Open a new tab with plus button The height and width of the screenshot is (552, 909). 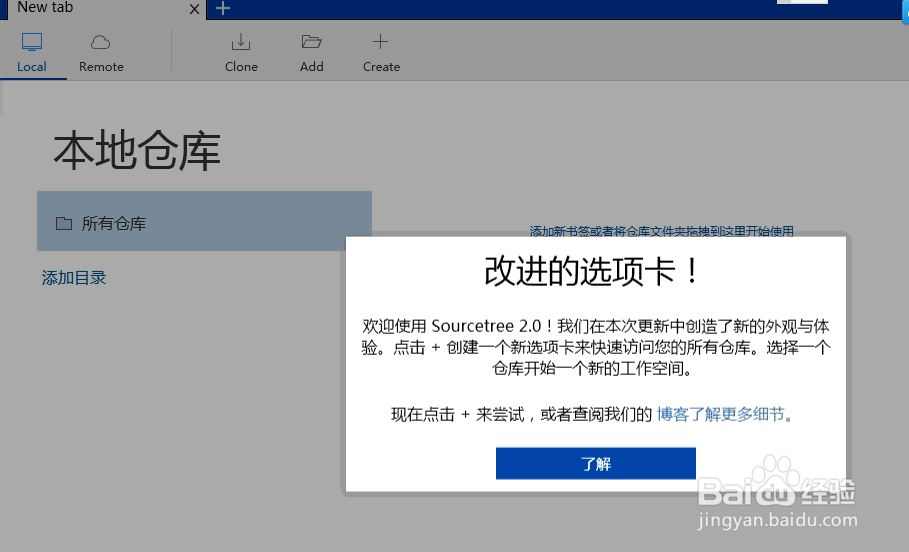[x=223, y=8]
